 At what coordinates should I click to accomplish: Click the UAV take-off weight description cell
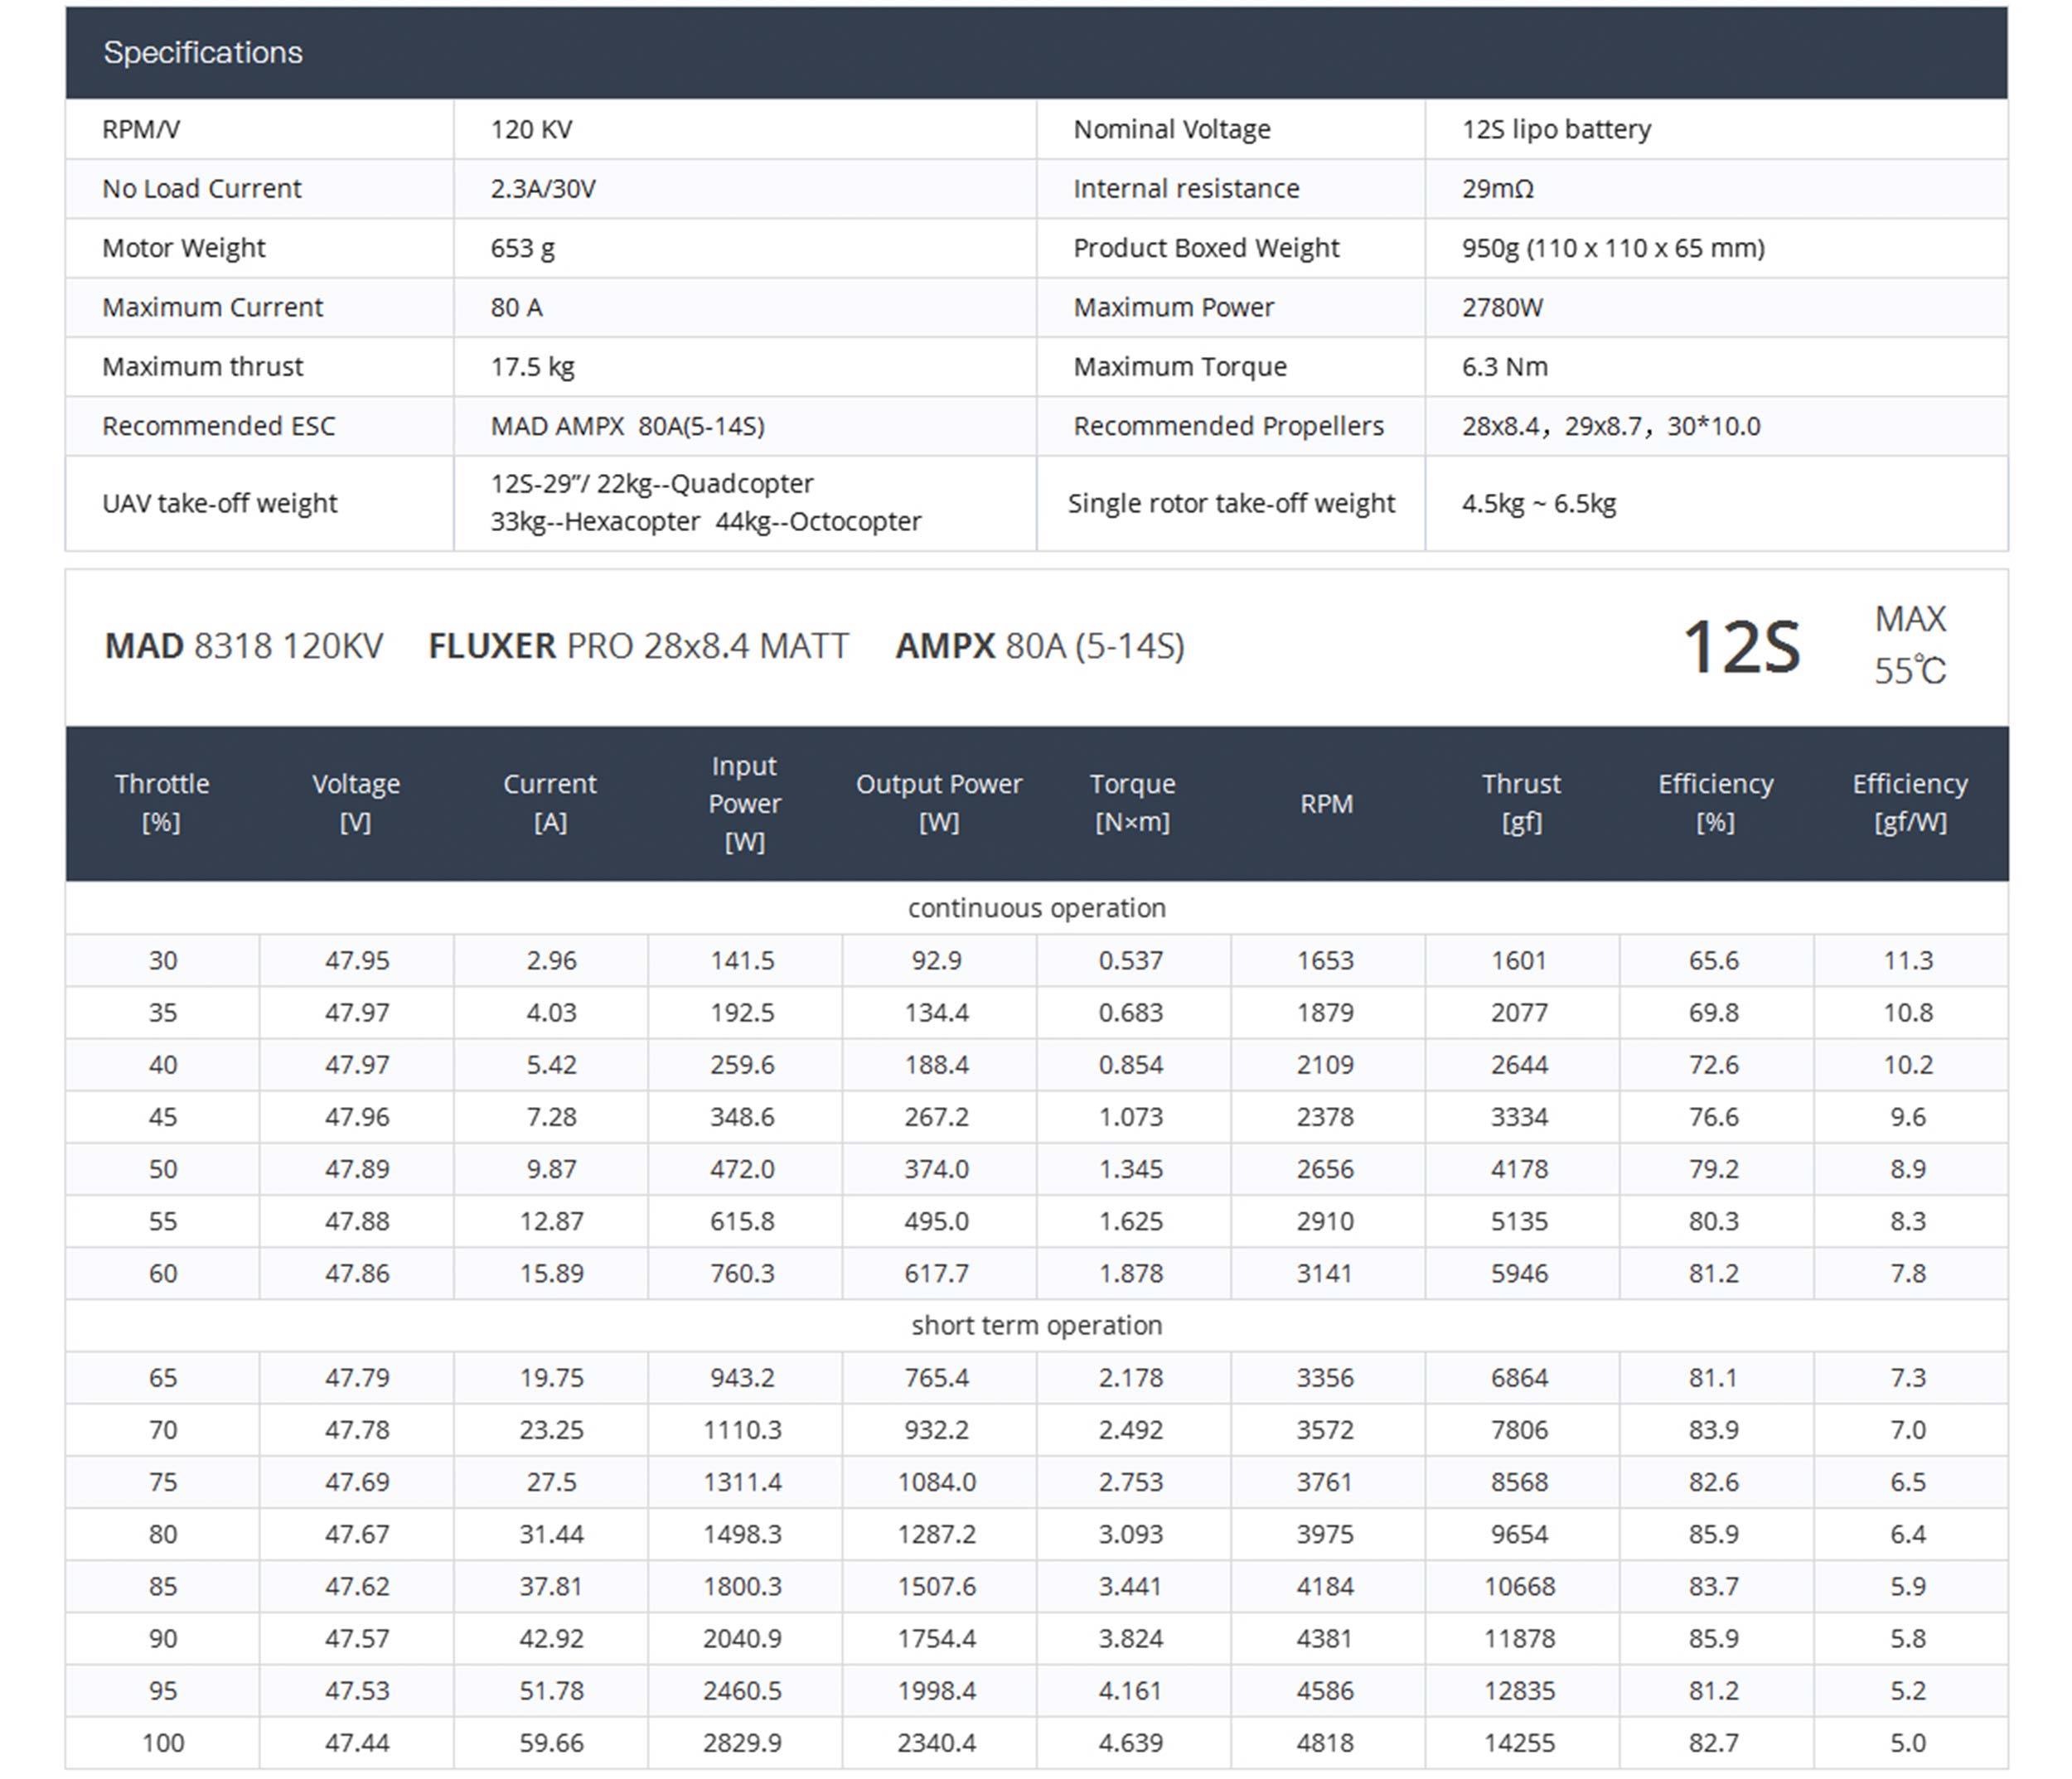705,503
